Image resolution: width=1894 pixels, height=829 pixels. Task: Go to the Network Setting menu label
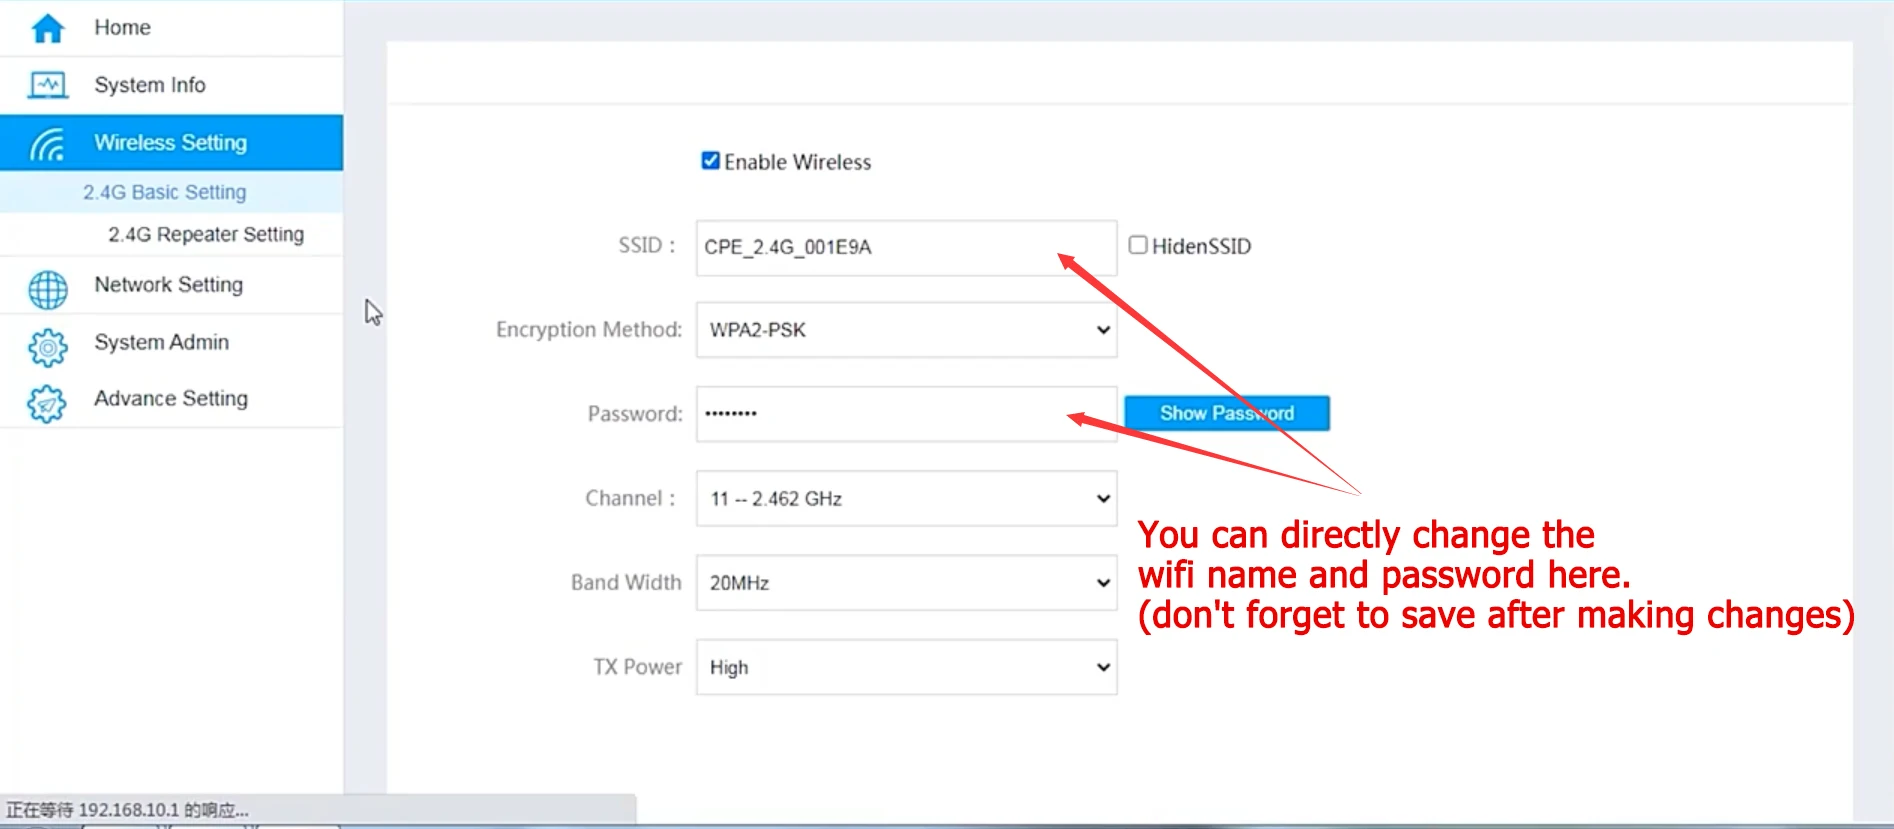168,285
